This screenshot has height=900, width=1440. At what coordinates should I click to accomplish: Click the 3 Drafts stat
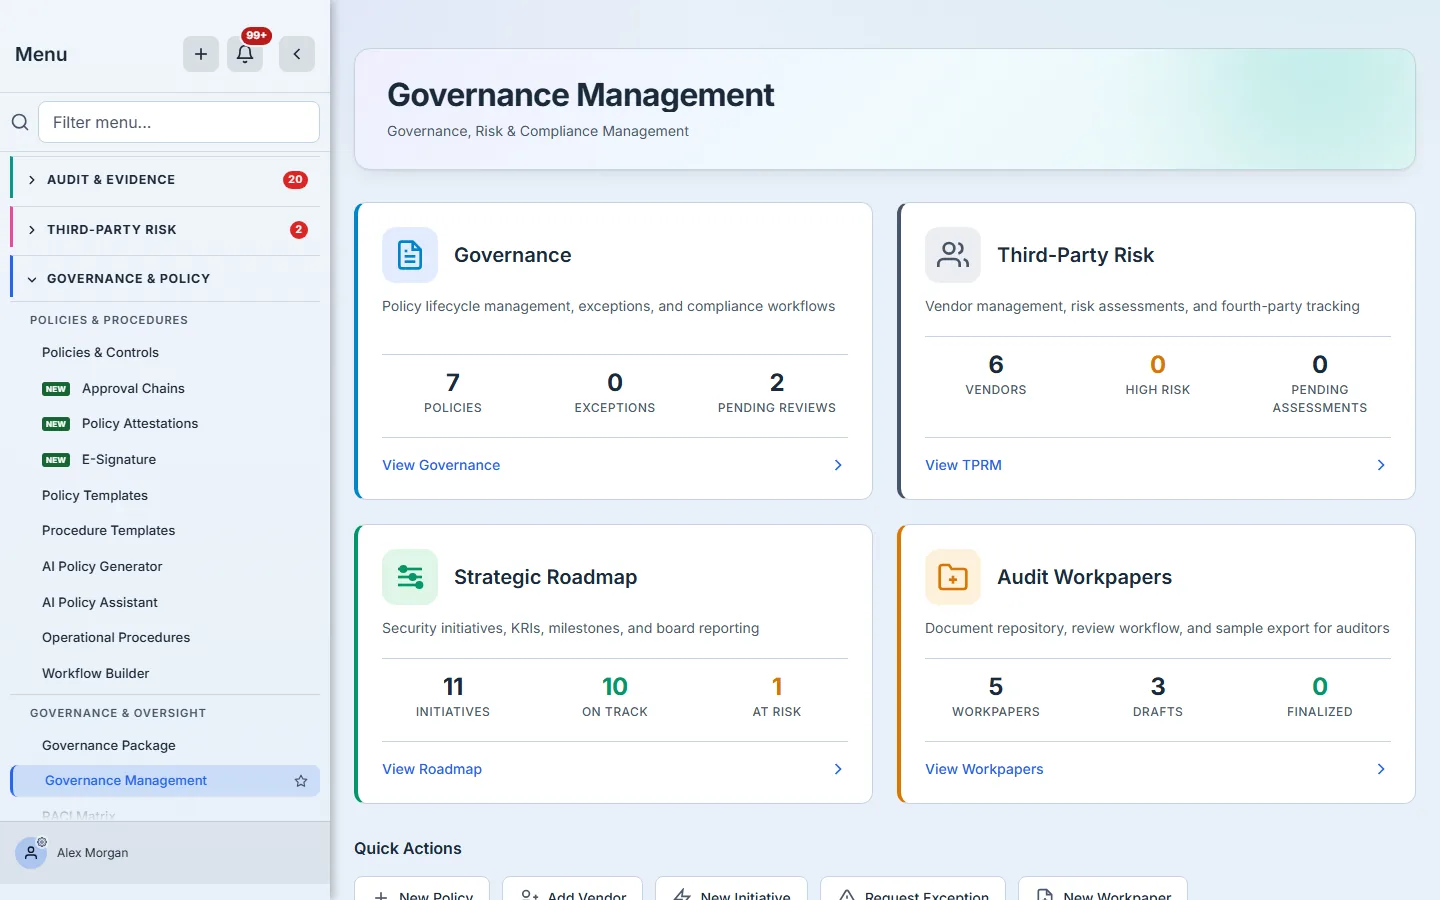coord(1158,696)
